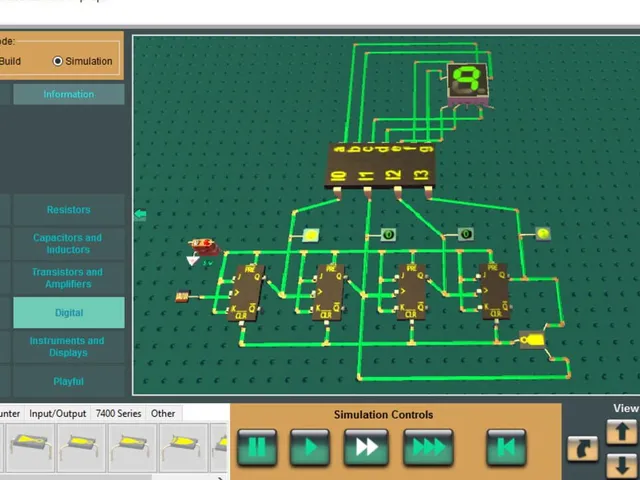This screenshot has height=480, width=640.
Task: Run the simulation at double speed
Action: [366, 447]
